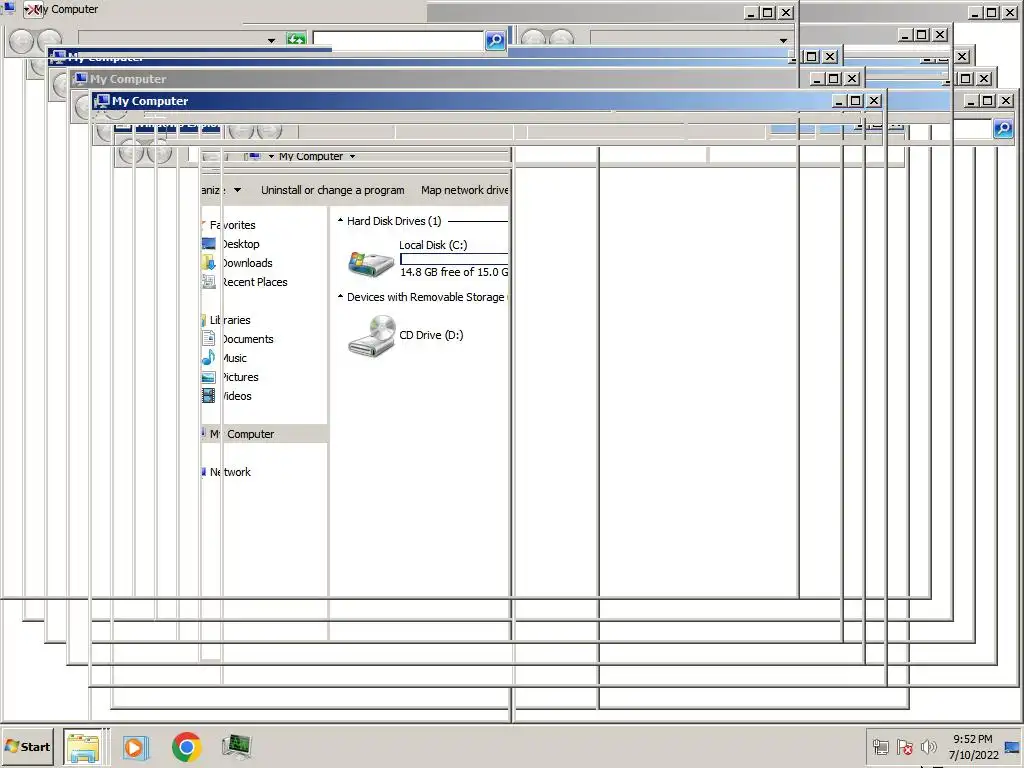1024x768 pixels.
Task: Collapse Devices with Removable Storage group
Action: point(340,296)
